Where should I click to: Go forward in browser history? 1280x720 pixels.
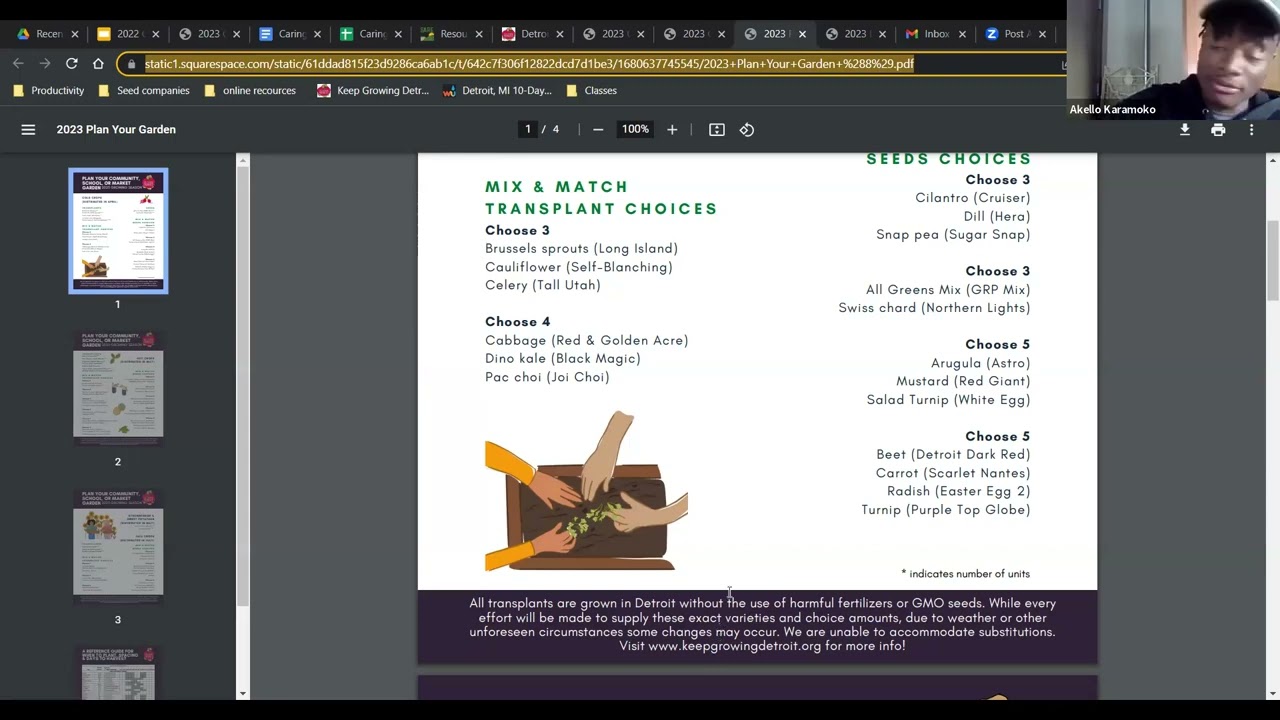pyautogui.click(x=45, y=63)
